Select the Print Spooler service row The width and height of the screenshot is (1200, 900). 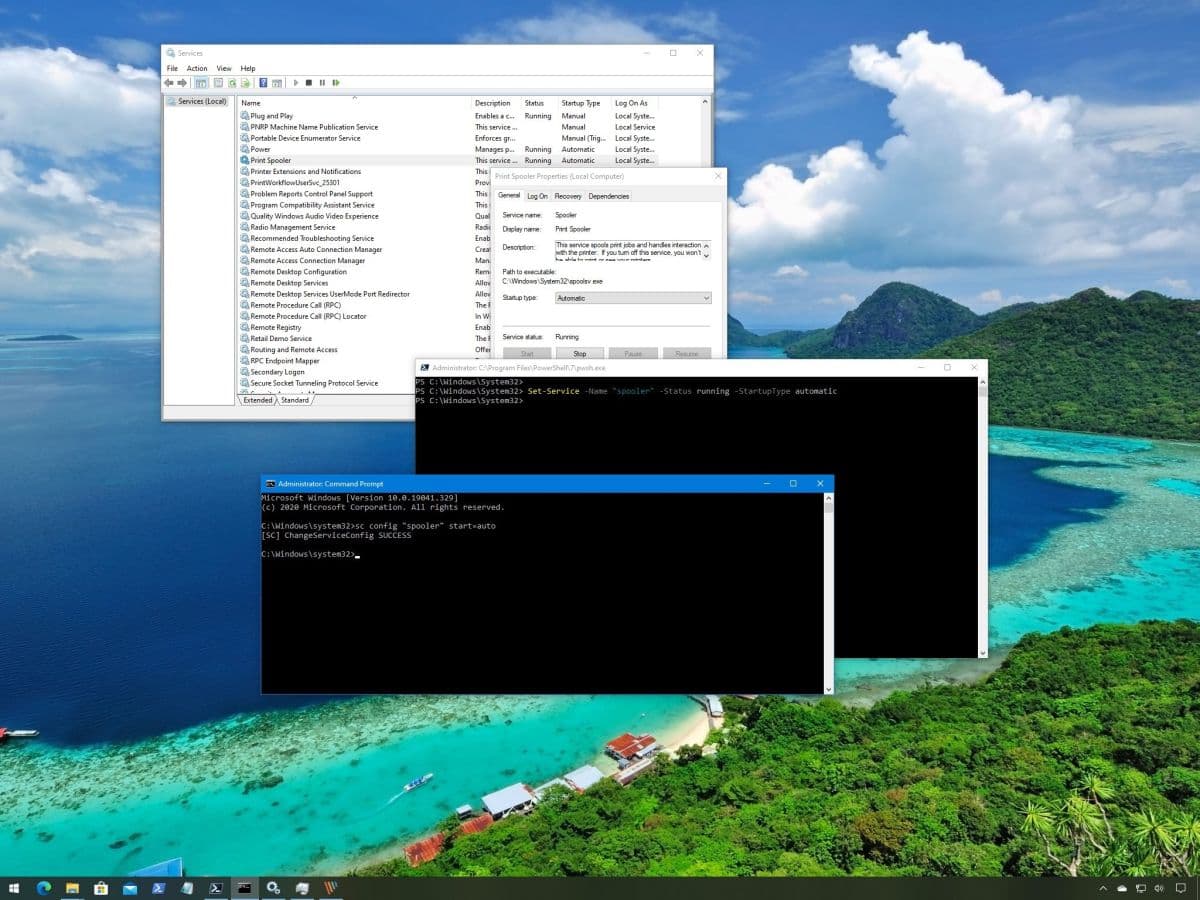[x=448, y=160]
